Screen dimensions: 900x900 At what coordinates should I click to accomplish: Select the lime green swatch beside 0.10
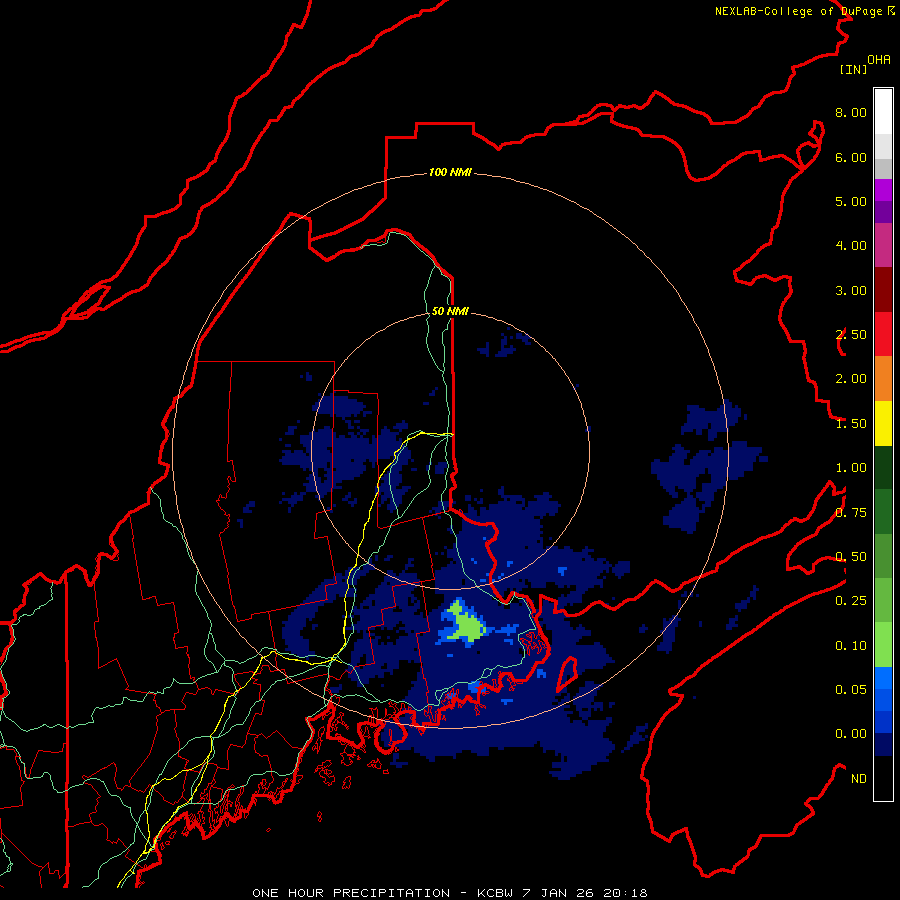click(x=883, y=645)
